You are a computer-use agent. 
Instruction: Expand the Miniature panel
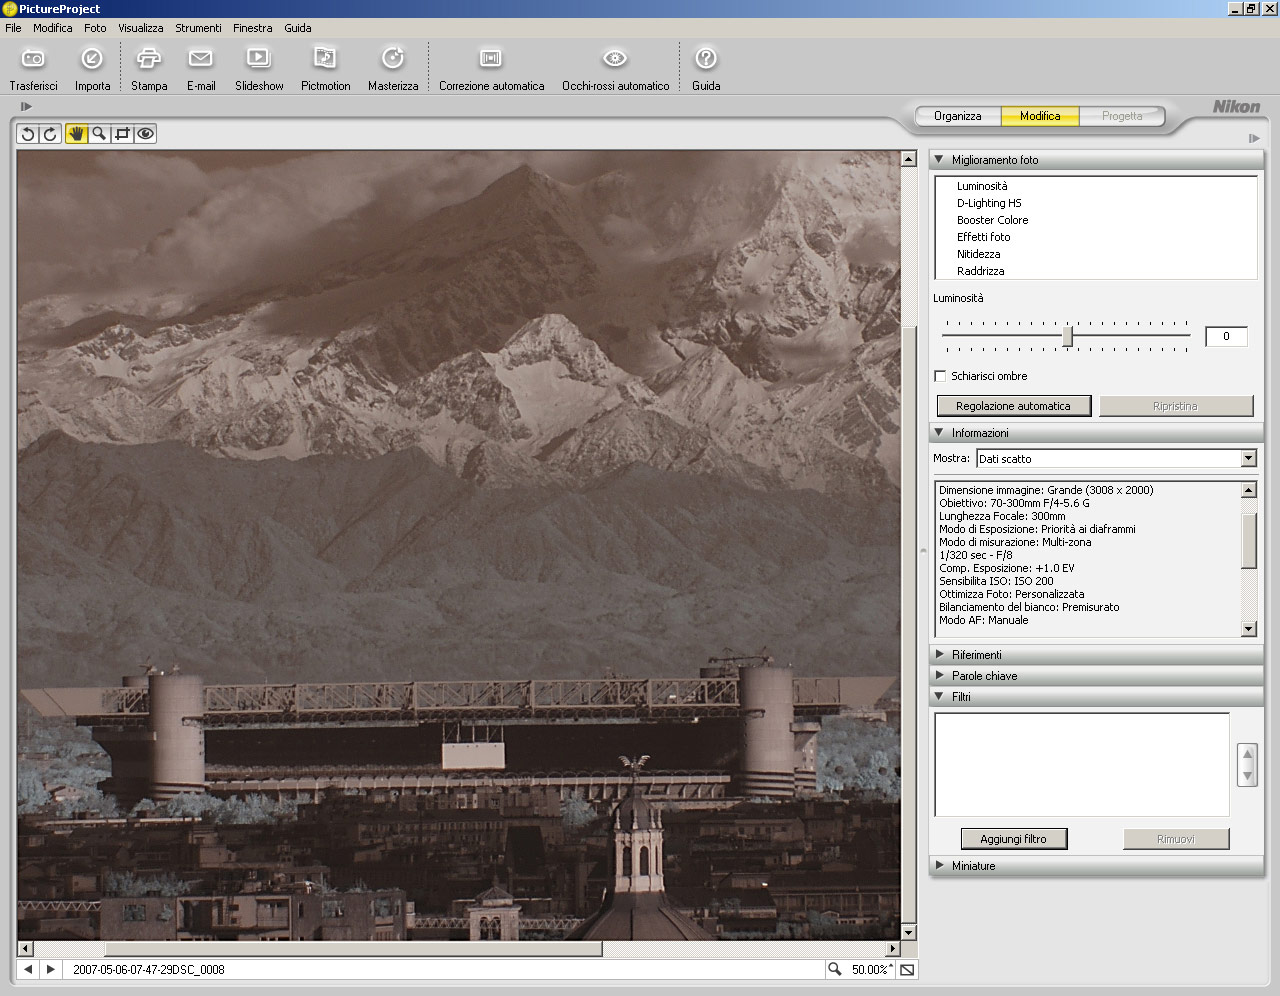click(x=973, y=866)
